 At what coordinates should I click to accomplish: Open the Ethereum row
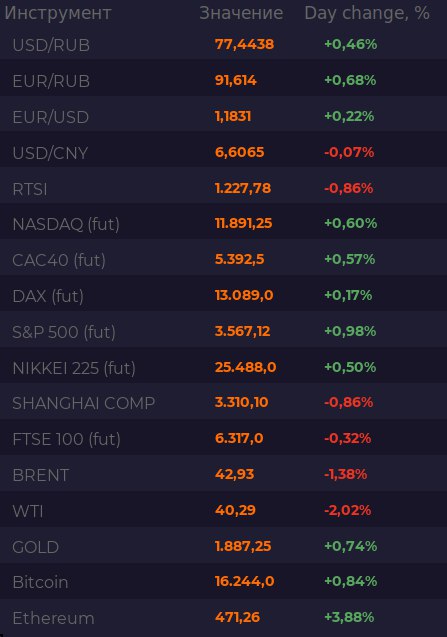coord(224,618)
